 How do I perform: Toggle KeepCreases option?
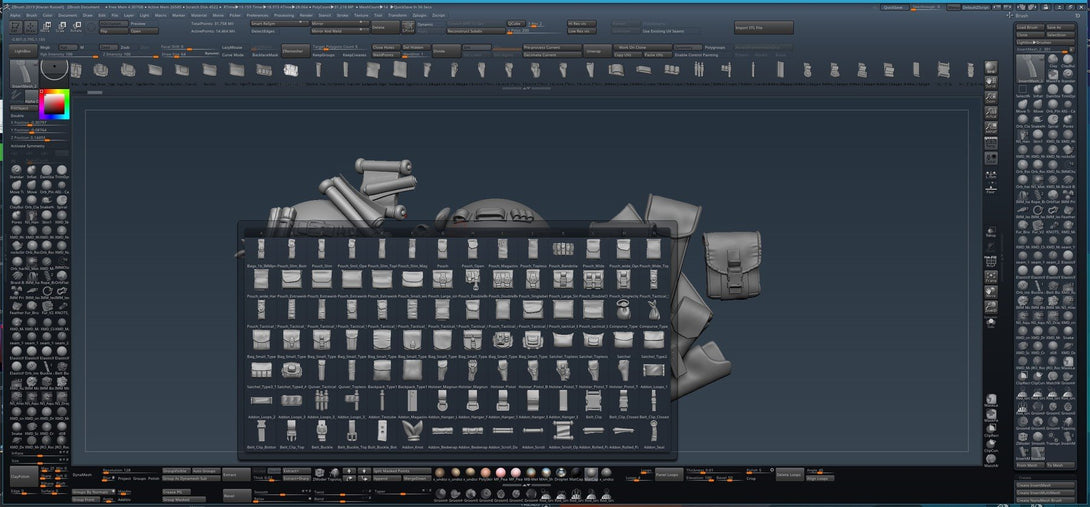[x=354, y=54]
